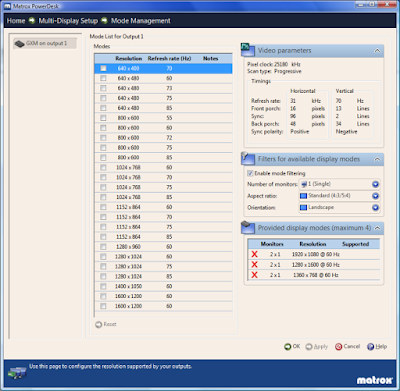The height and width of the screenshot is (391, 400).
Task: Click red X for 1280 x 1600 mode
Action: tap(255, 265)
